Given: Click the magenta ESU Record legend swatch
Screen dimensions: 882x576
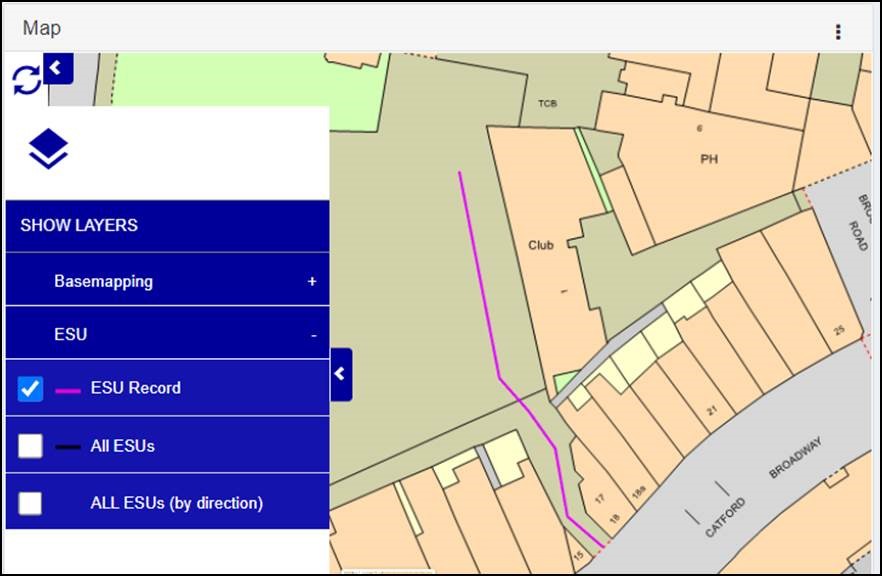Looking at the screenshot, I should click(68, 391).
